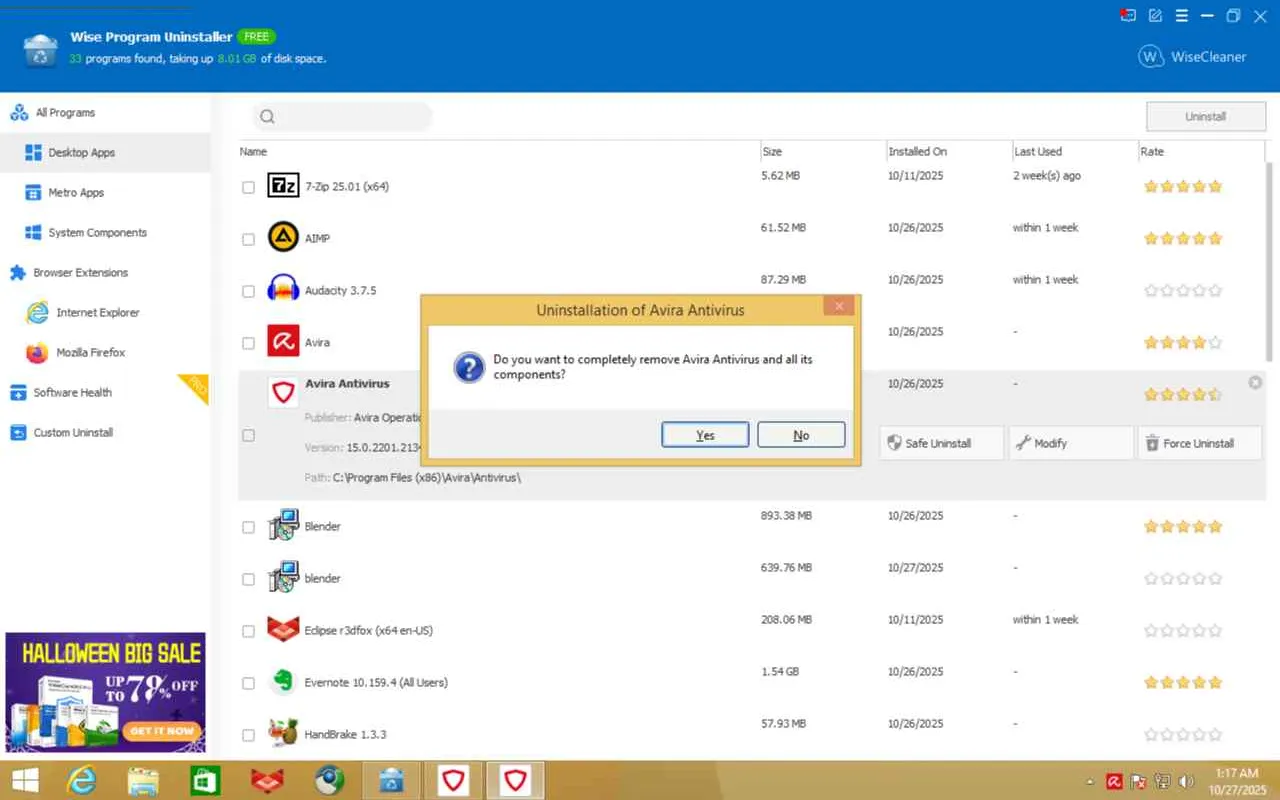The image size is (1280, 800).
Task: Dismiss the Avira Antivirus detail row with its X icon
Action: click(1255, 383)
